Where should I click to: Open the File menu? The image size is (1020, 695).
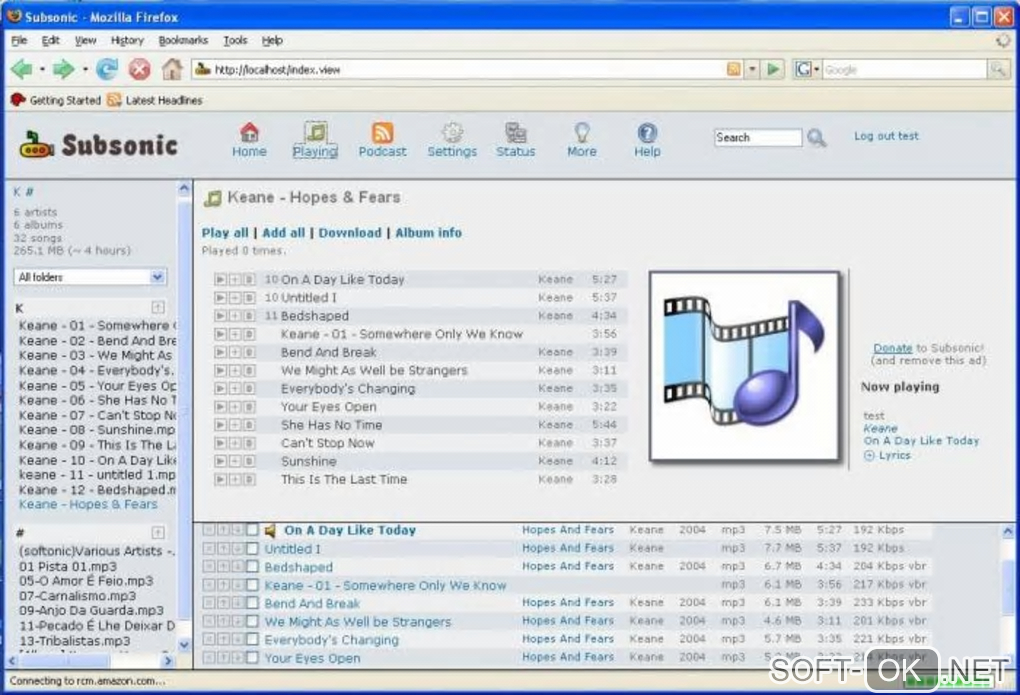point(19,40)
